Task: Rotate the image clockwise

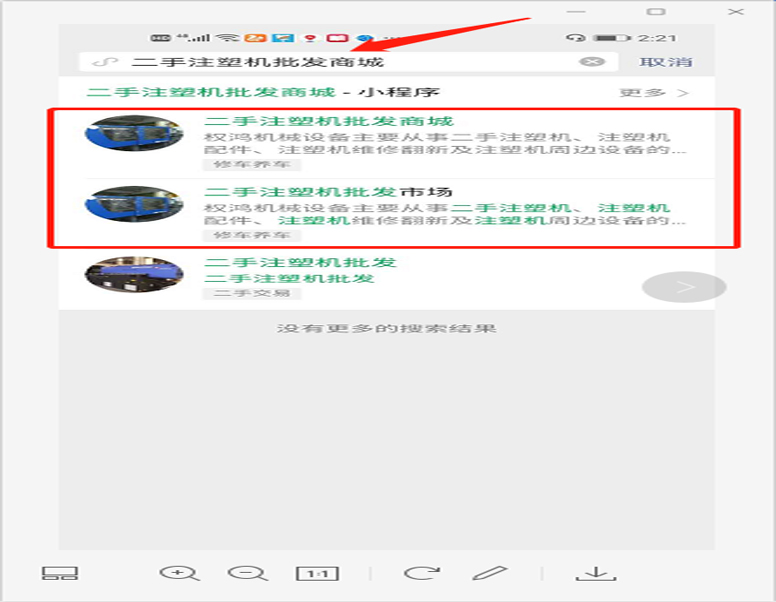Action: coord(422,573)
